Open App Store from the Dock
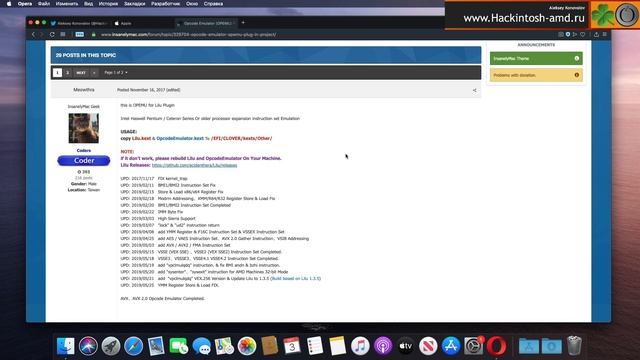 pyautogui.click(x=451, y=346)
